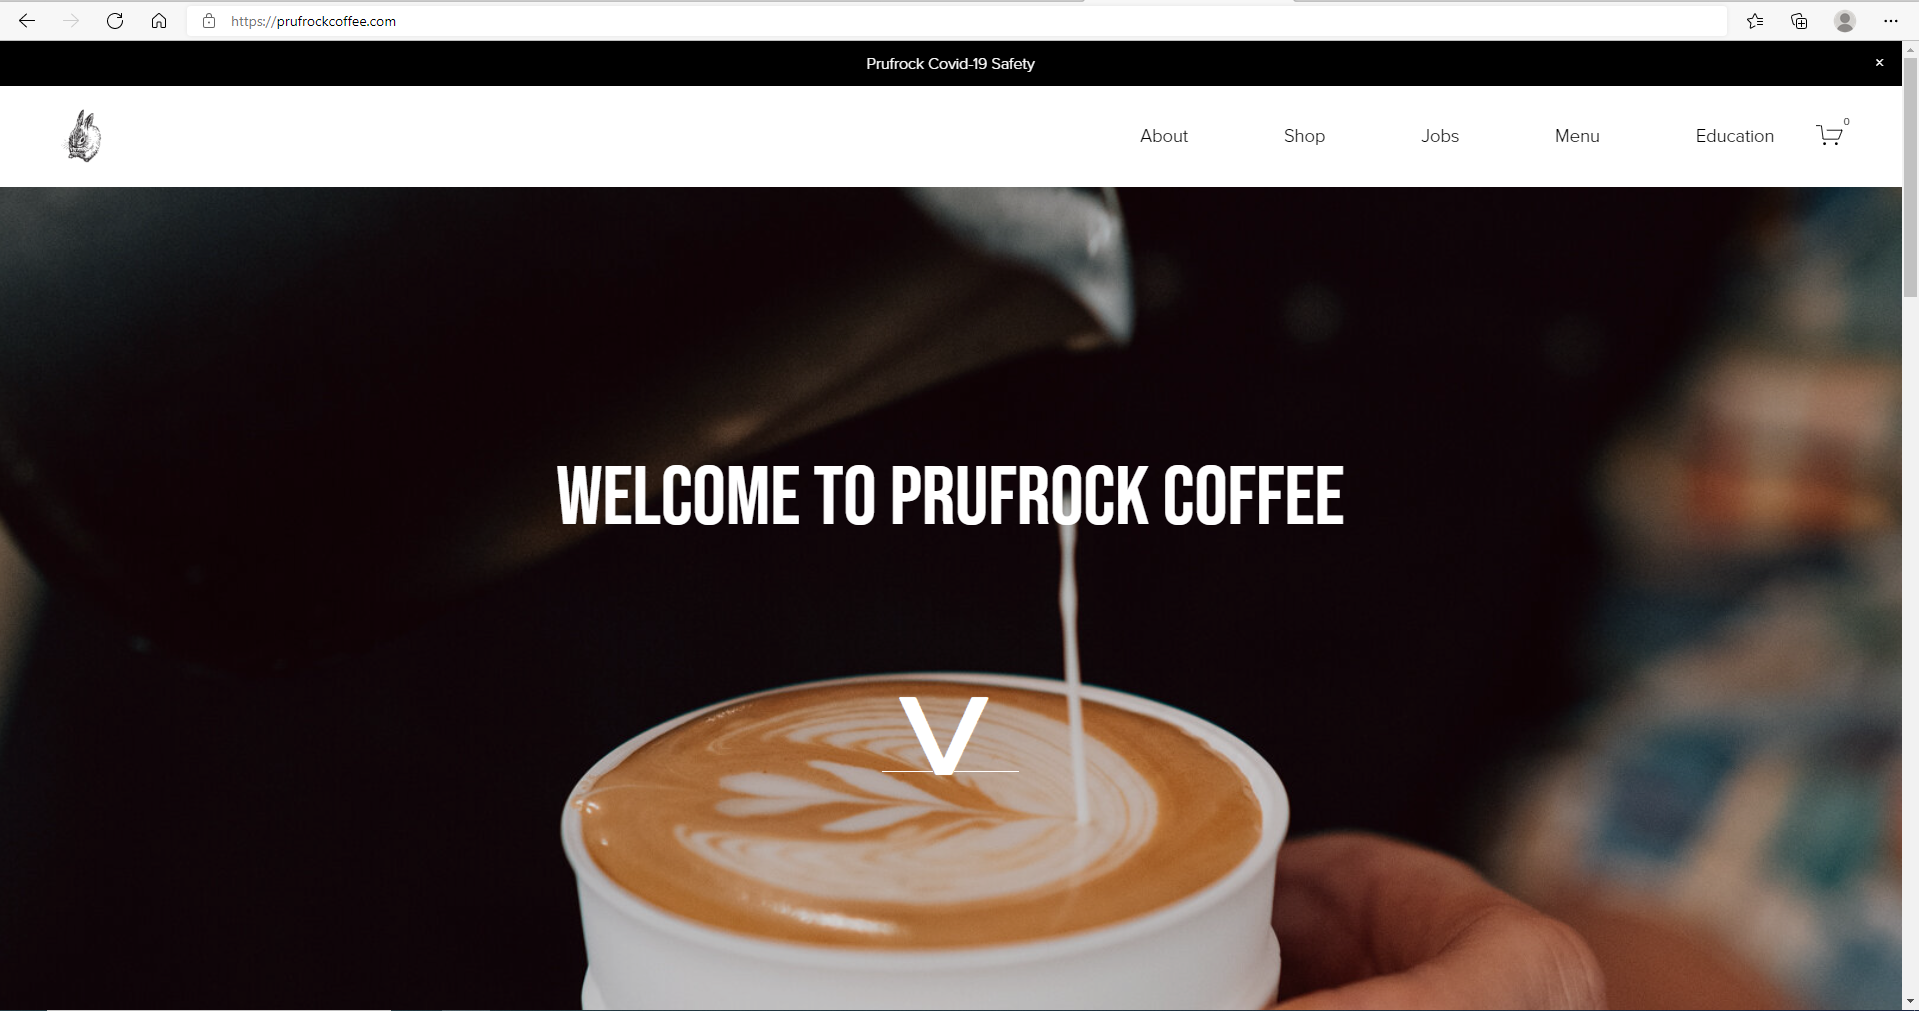View site info via padlock icon
This screenshot has width=1919, height=1011.
(x=209, y=21)
